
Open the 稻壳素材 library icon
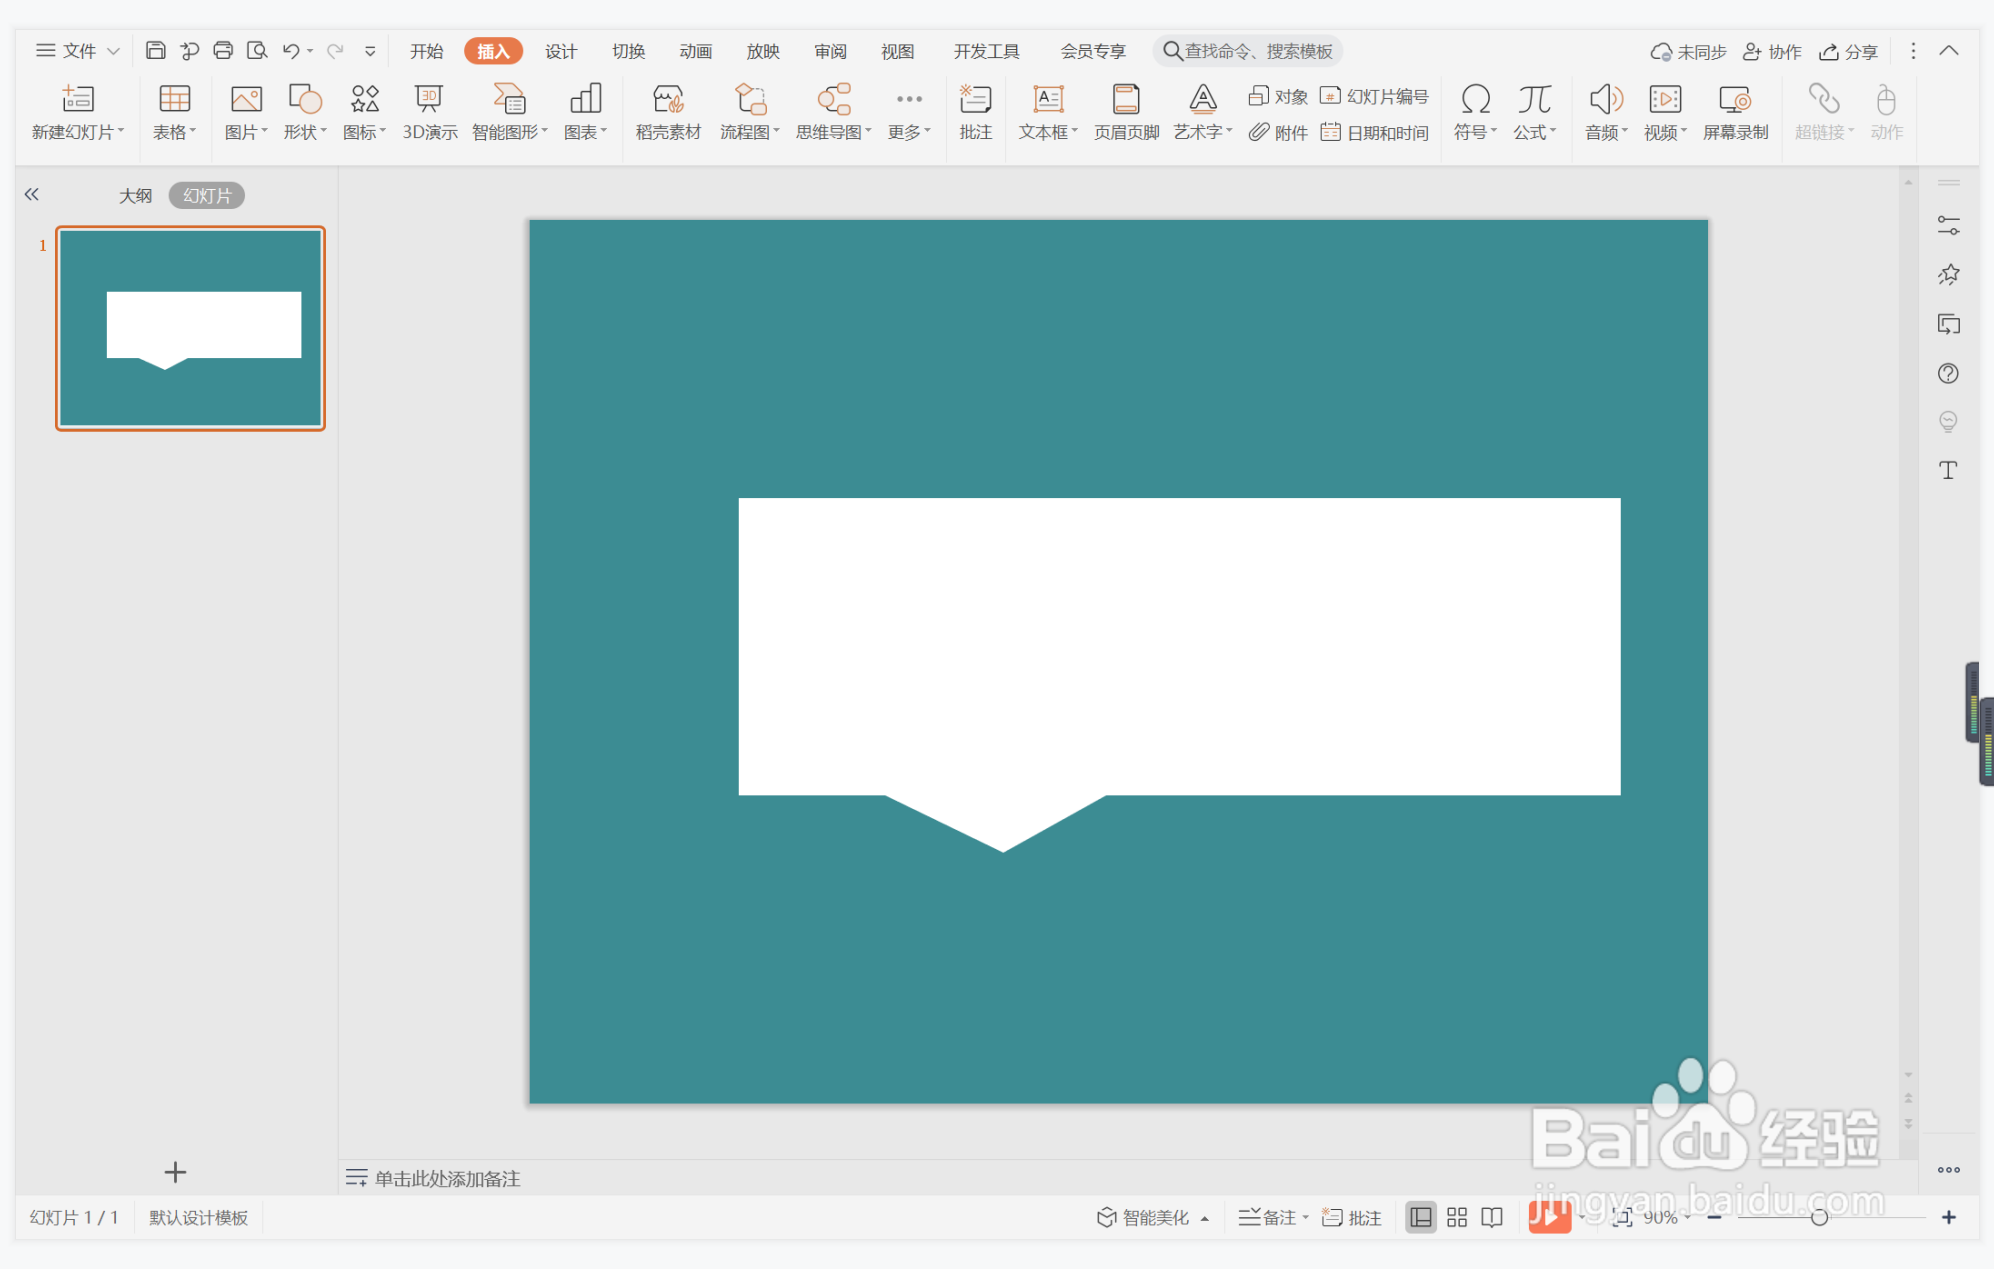pyautogui.click(x=668, y=111)
